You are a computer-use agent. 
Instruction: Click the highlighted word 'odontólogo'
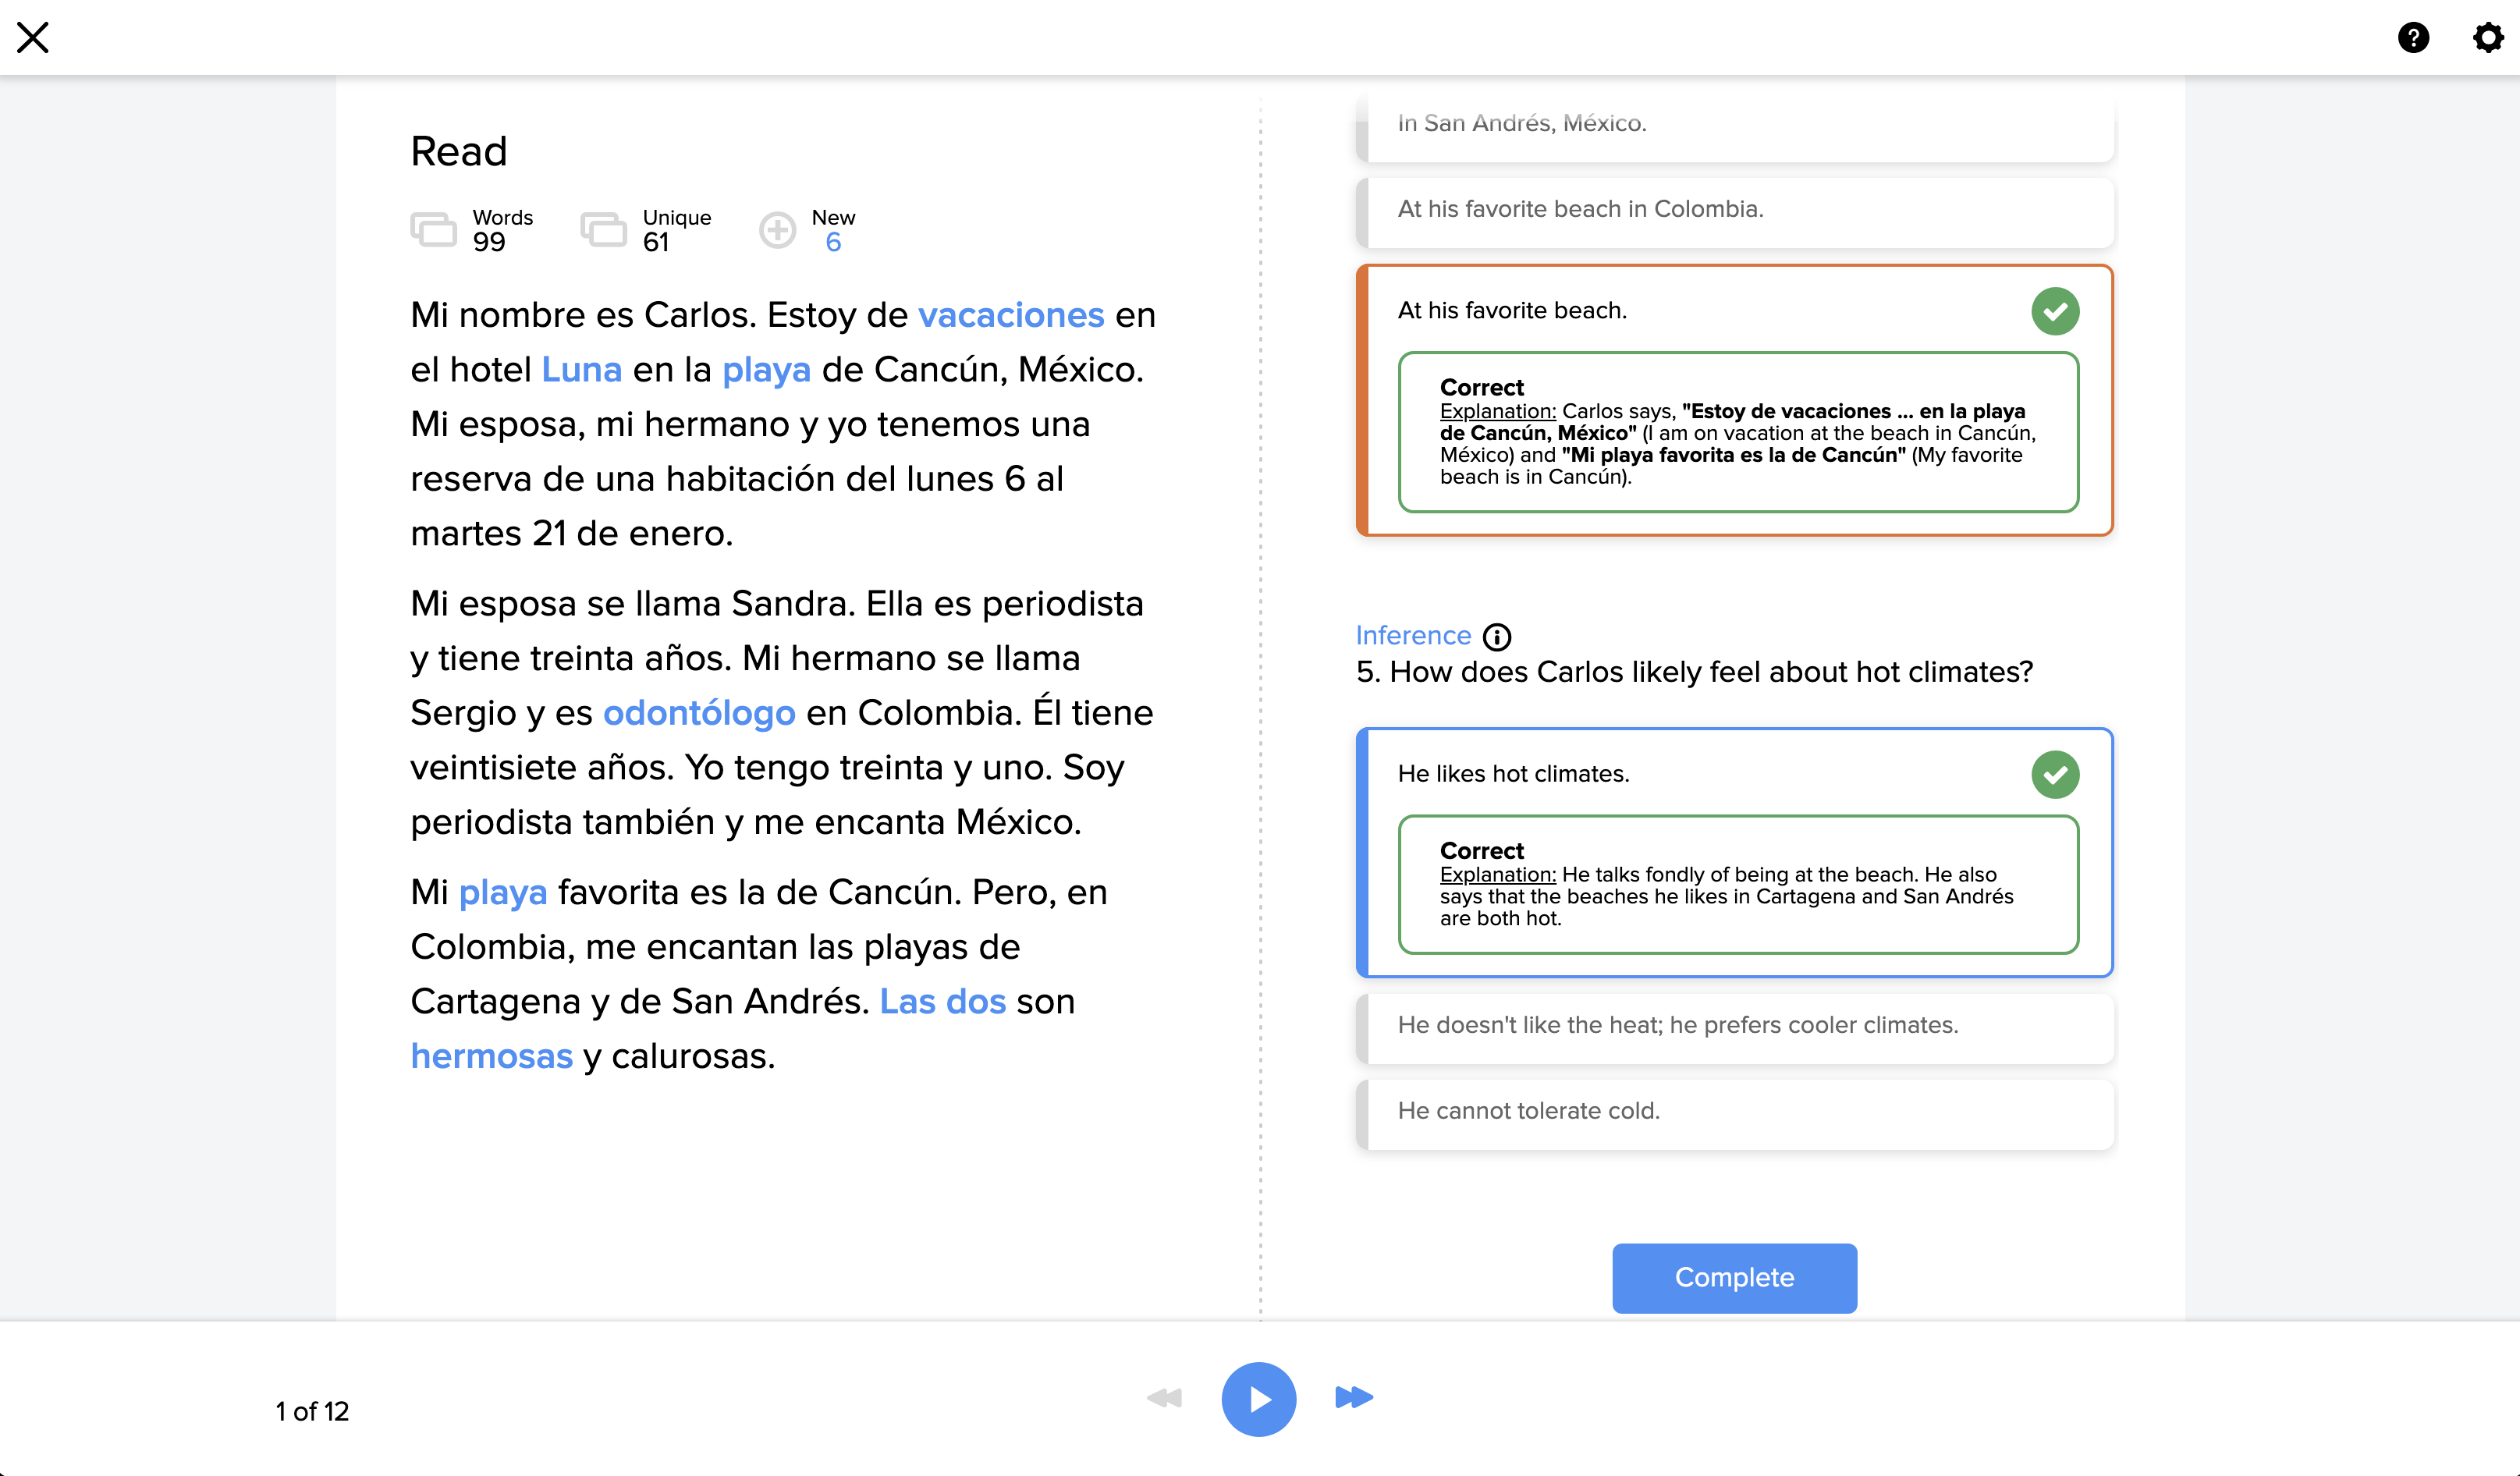699,713
